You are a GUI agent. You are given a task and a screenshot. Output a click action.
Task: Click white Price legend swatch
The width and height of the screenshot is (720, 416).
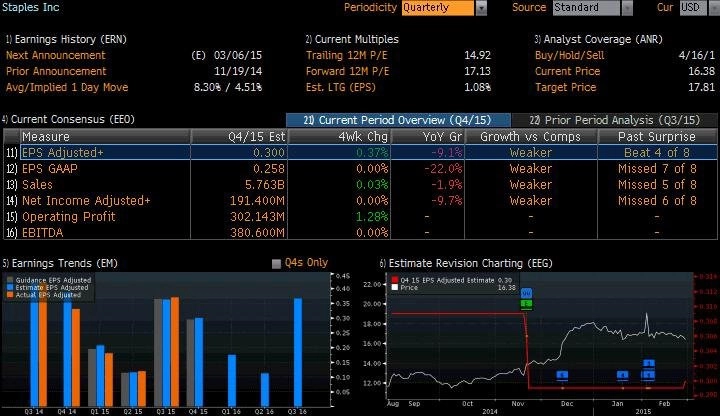(x=395, y=287)
